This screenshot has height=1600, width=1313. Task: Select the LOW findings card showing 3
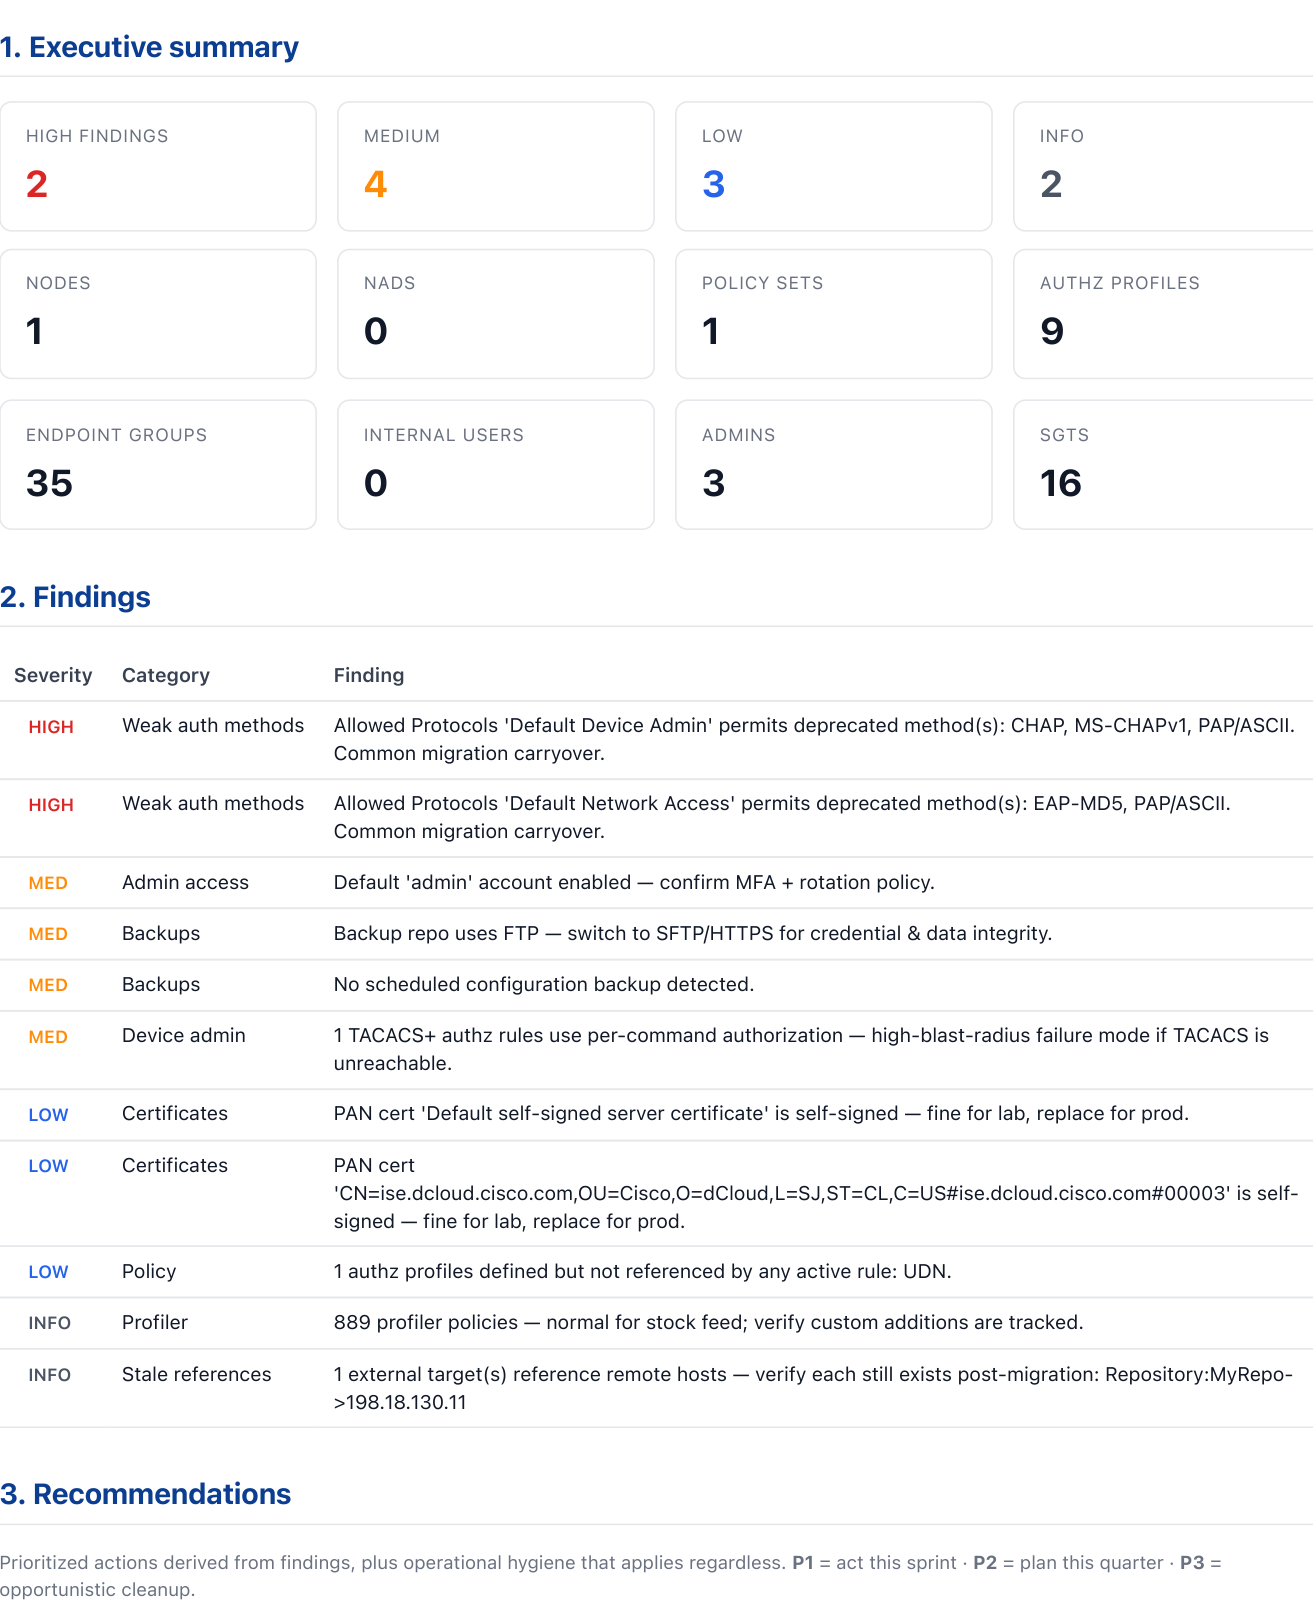[x=834, y=166]
